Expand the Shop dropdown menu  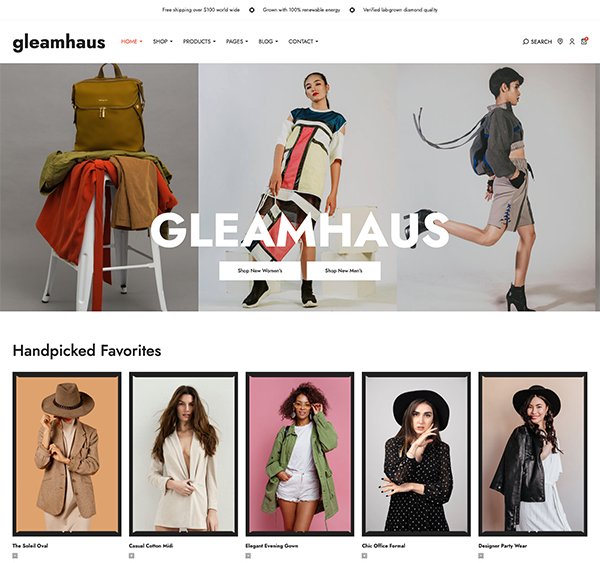point(163,41)
